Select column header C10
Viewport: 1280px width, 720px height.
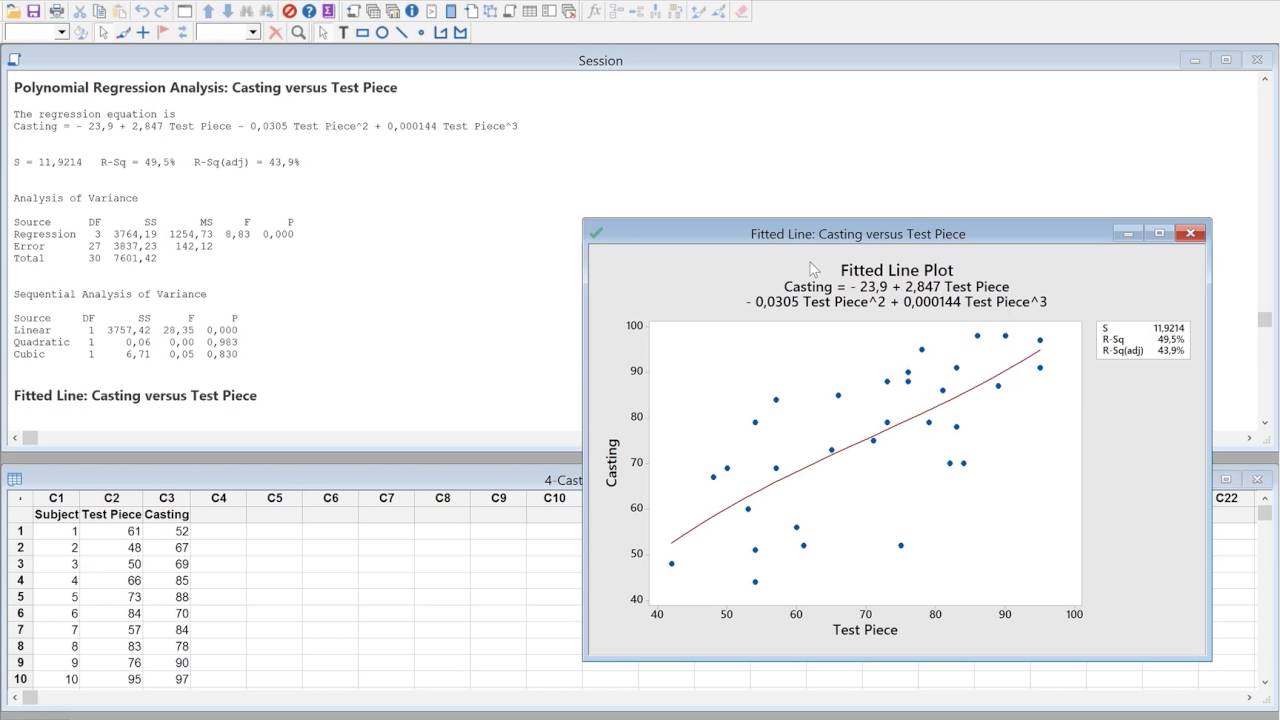[x=554, y=498]
